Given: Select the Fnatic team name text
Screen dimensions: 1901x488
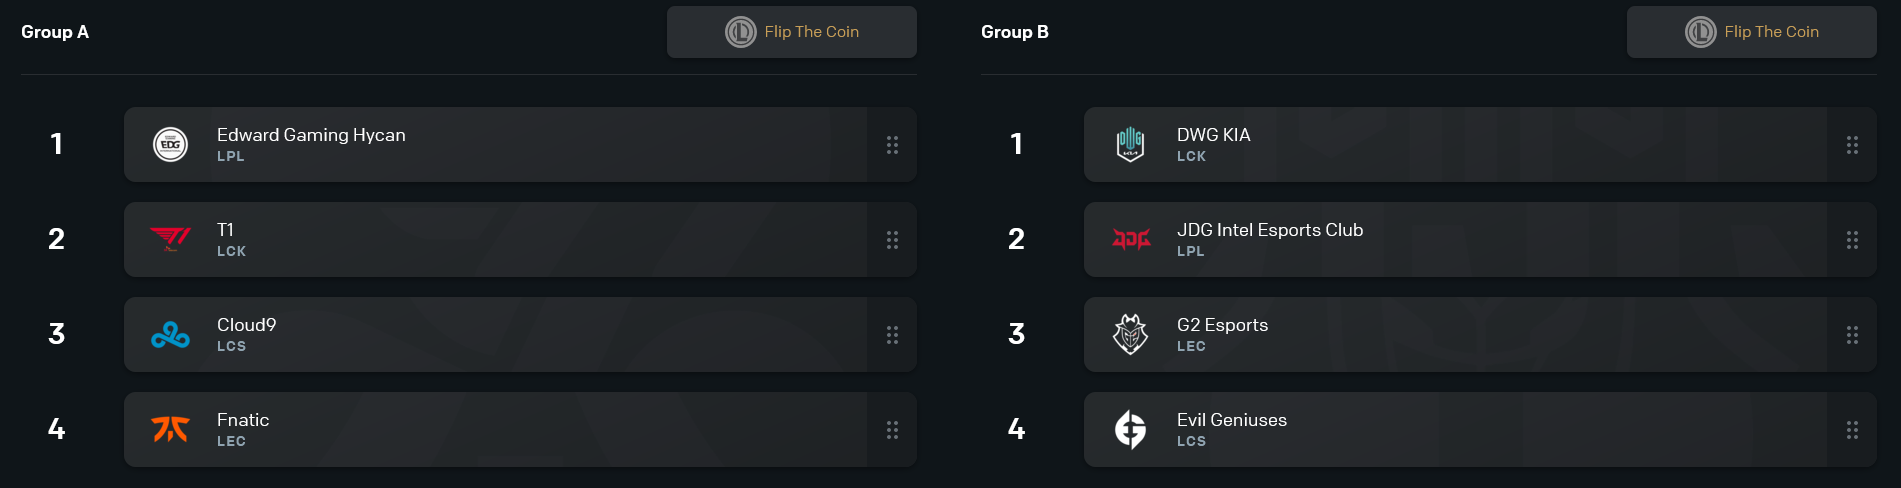Looking at the screenshot, I should 243,420.
